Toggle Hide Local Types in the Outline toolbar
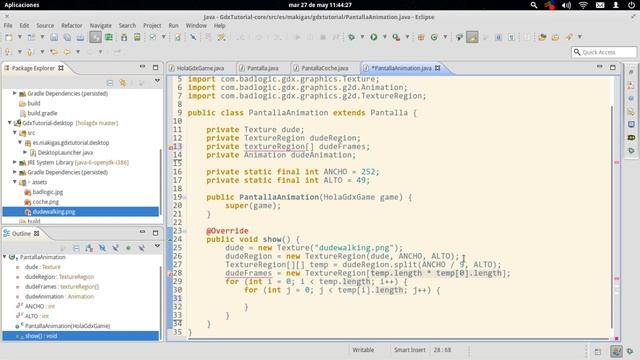This screenshot has width=640, height=360. pyautogui.click(x=141, y=248)
